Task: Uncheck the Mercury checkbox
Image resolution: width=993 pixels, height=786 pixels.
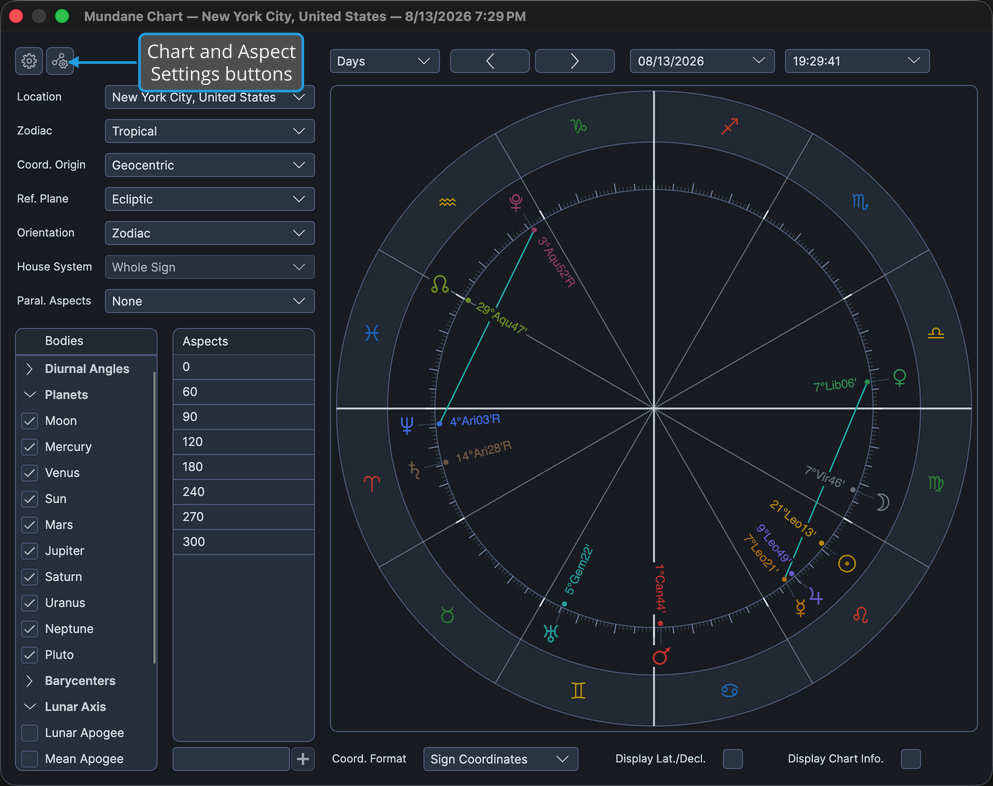Action: coord(30,447)
